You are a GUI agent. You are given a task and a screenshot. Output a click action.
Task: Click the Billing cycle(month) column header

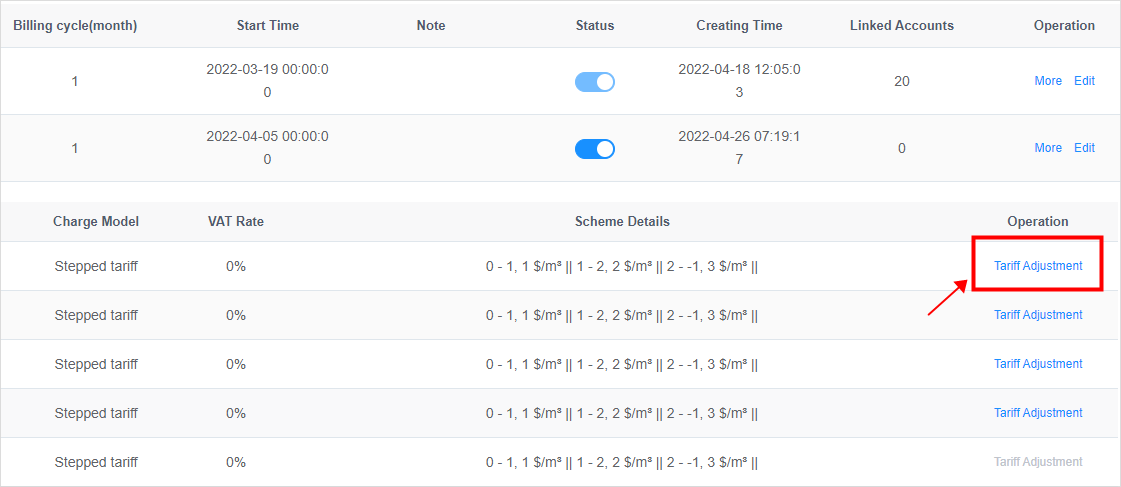pyautogui.click(x=75, y=26)
